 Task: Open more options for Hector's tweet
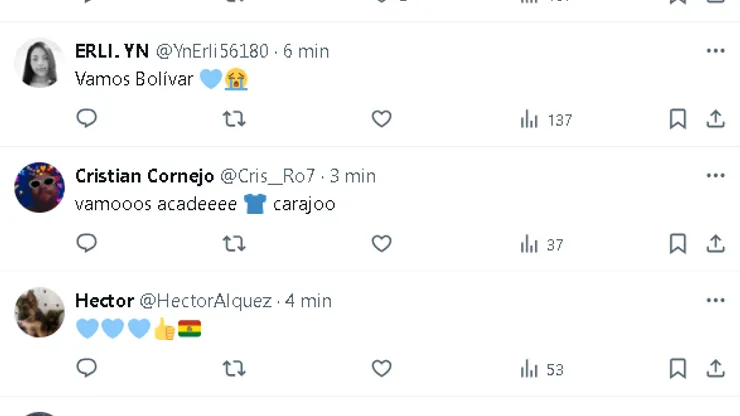point(715,300)
